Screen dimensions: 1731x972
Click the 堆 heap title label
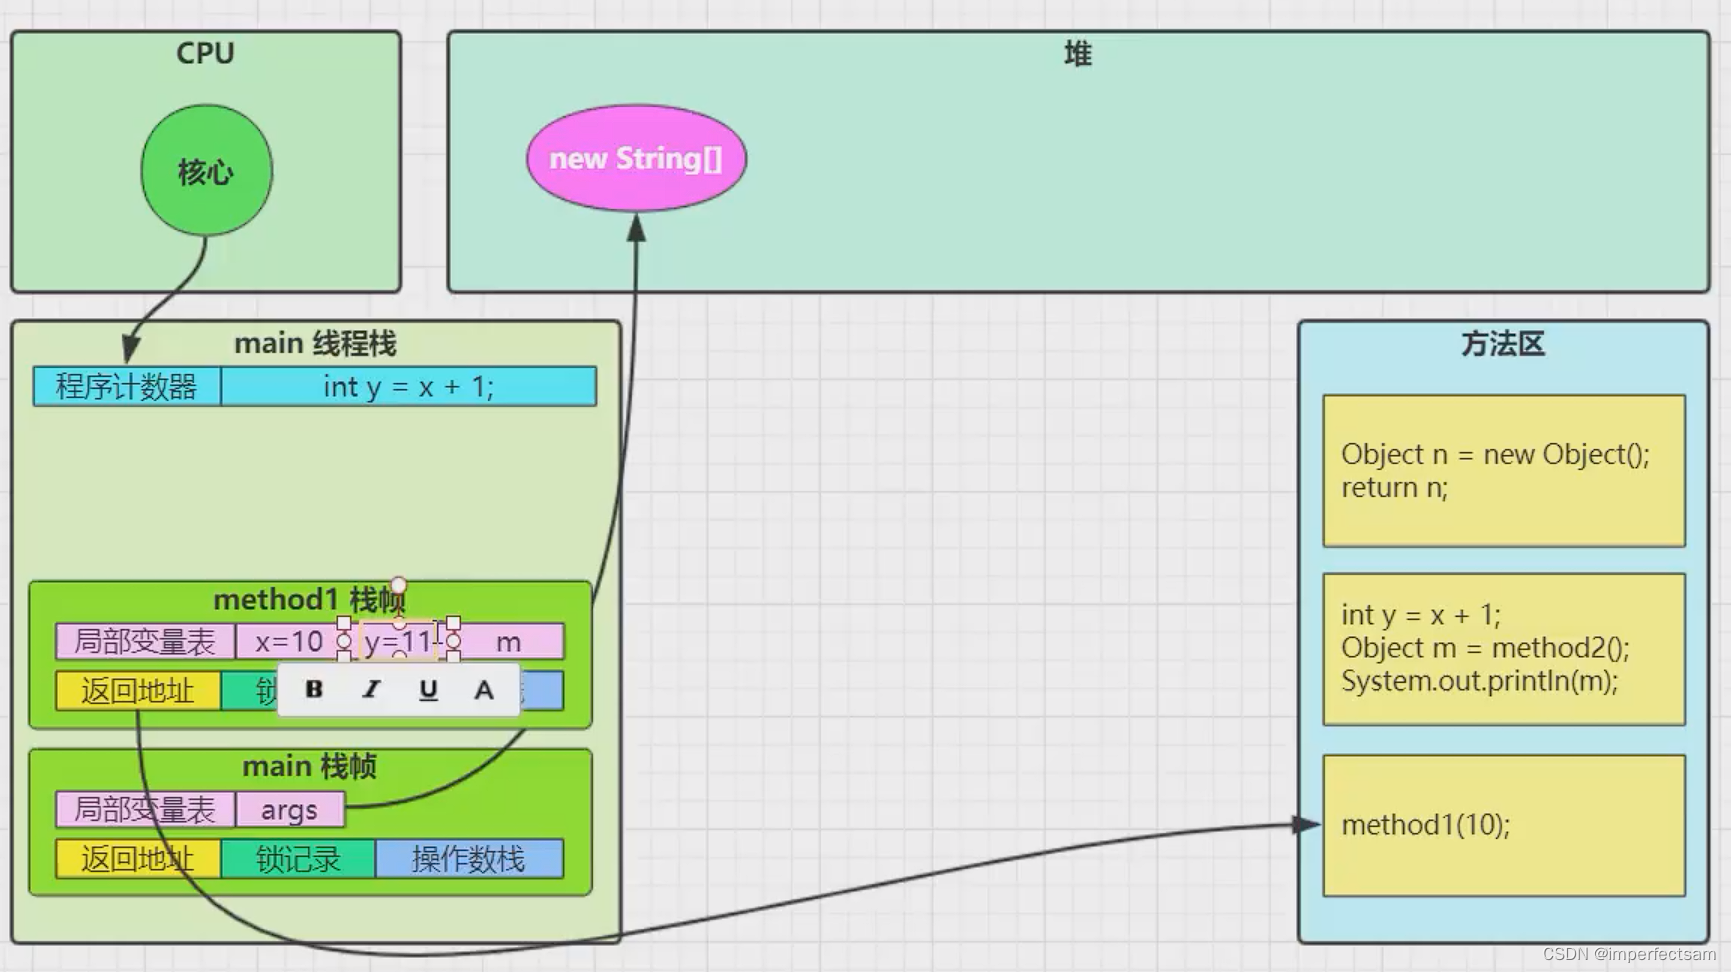click(x=1077, y=53)
